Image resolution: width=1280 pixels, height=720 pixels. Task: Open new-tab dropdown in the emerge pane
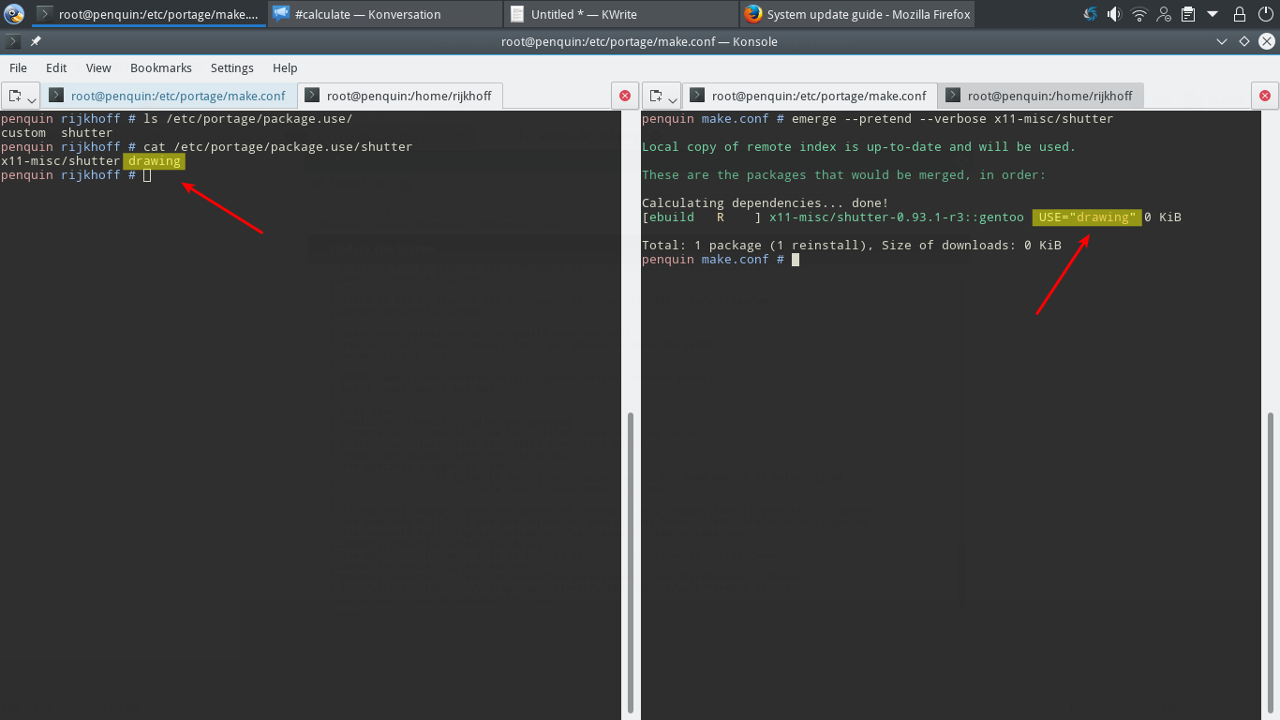coord(662,96)
